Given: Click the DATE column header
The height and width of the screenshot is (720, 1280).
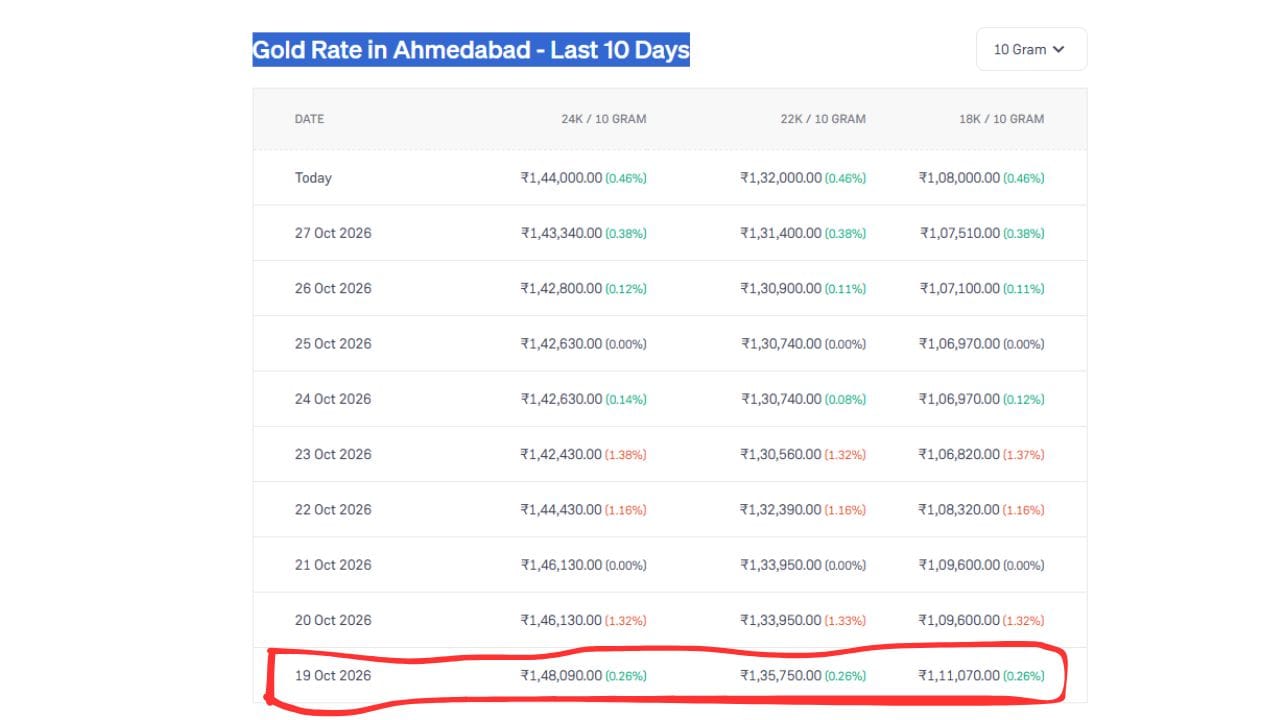Looking at the screenshot, I should point(309,119).
